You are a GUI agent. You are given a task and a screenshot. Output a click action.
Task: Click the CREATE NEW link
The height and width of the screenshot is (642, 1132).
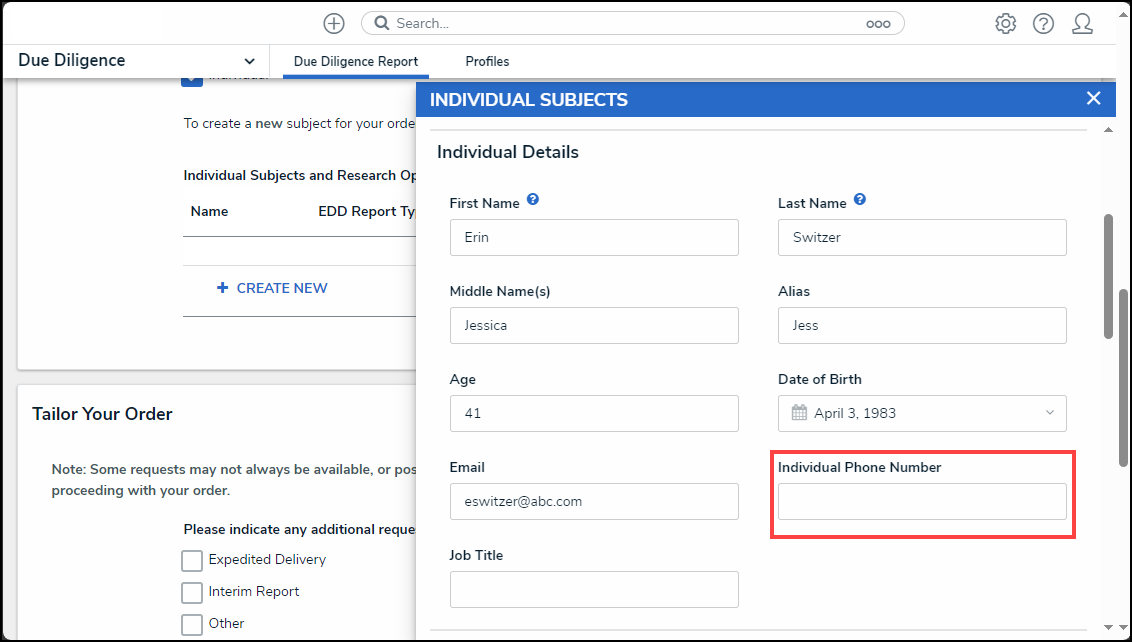272,288
